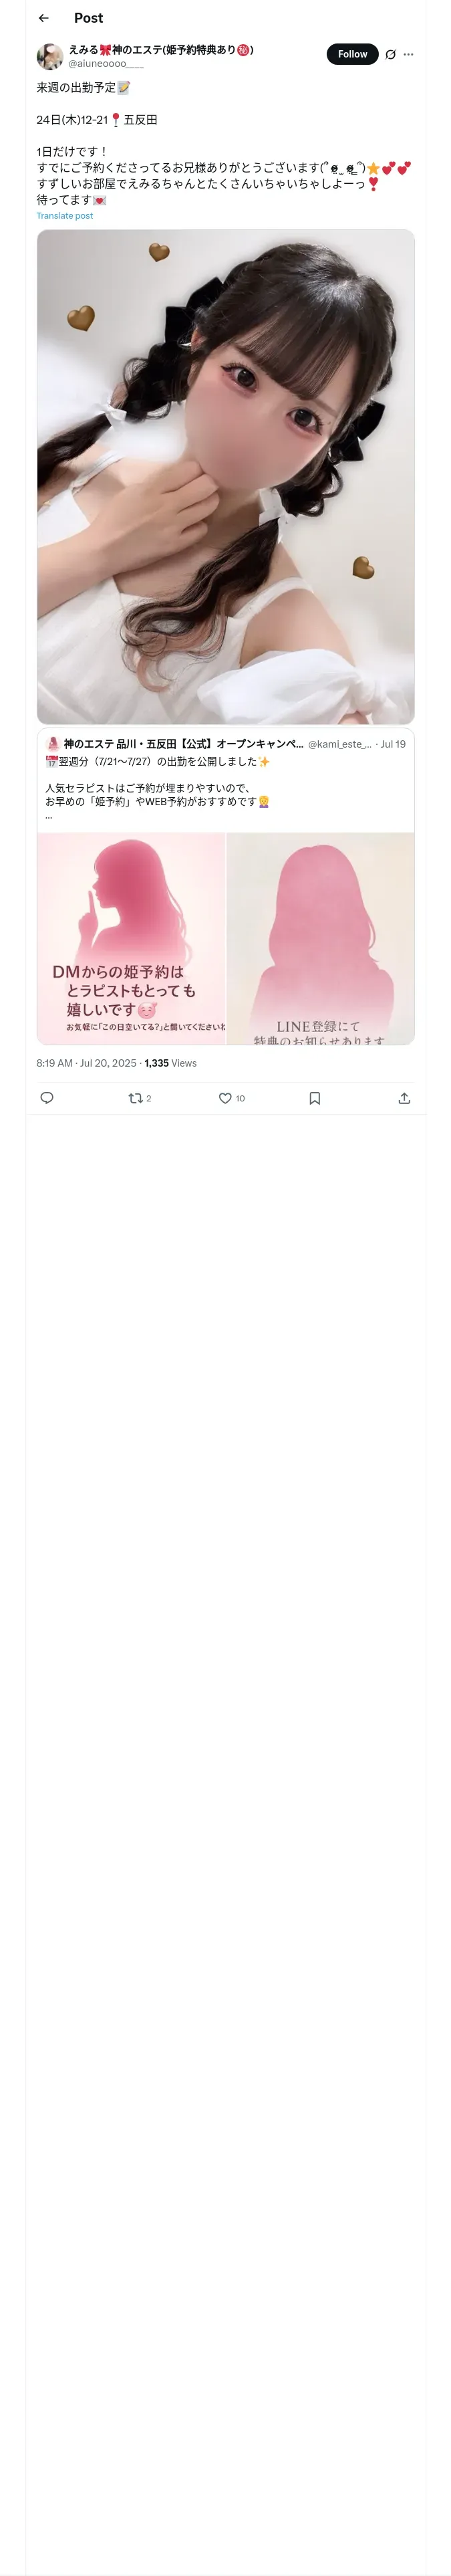Screen dimensions: 451x2576
Task: Go back using the arrow icon
Action: tap(44, 18)
